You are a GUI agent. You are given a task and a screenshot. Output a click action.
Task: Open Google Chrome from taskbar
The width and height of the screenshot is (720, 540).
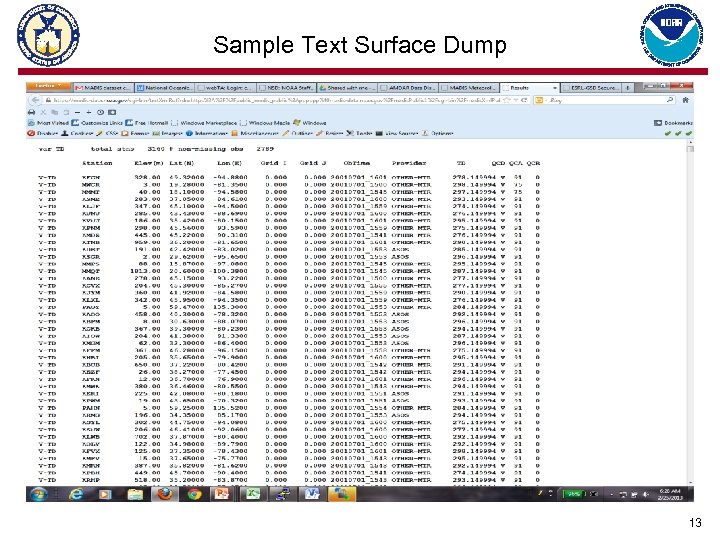[195, 494]
